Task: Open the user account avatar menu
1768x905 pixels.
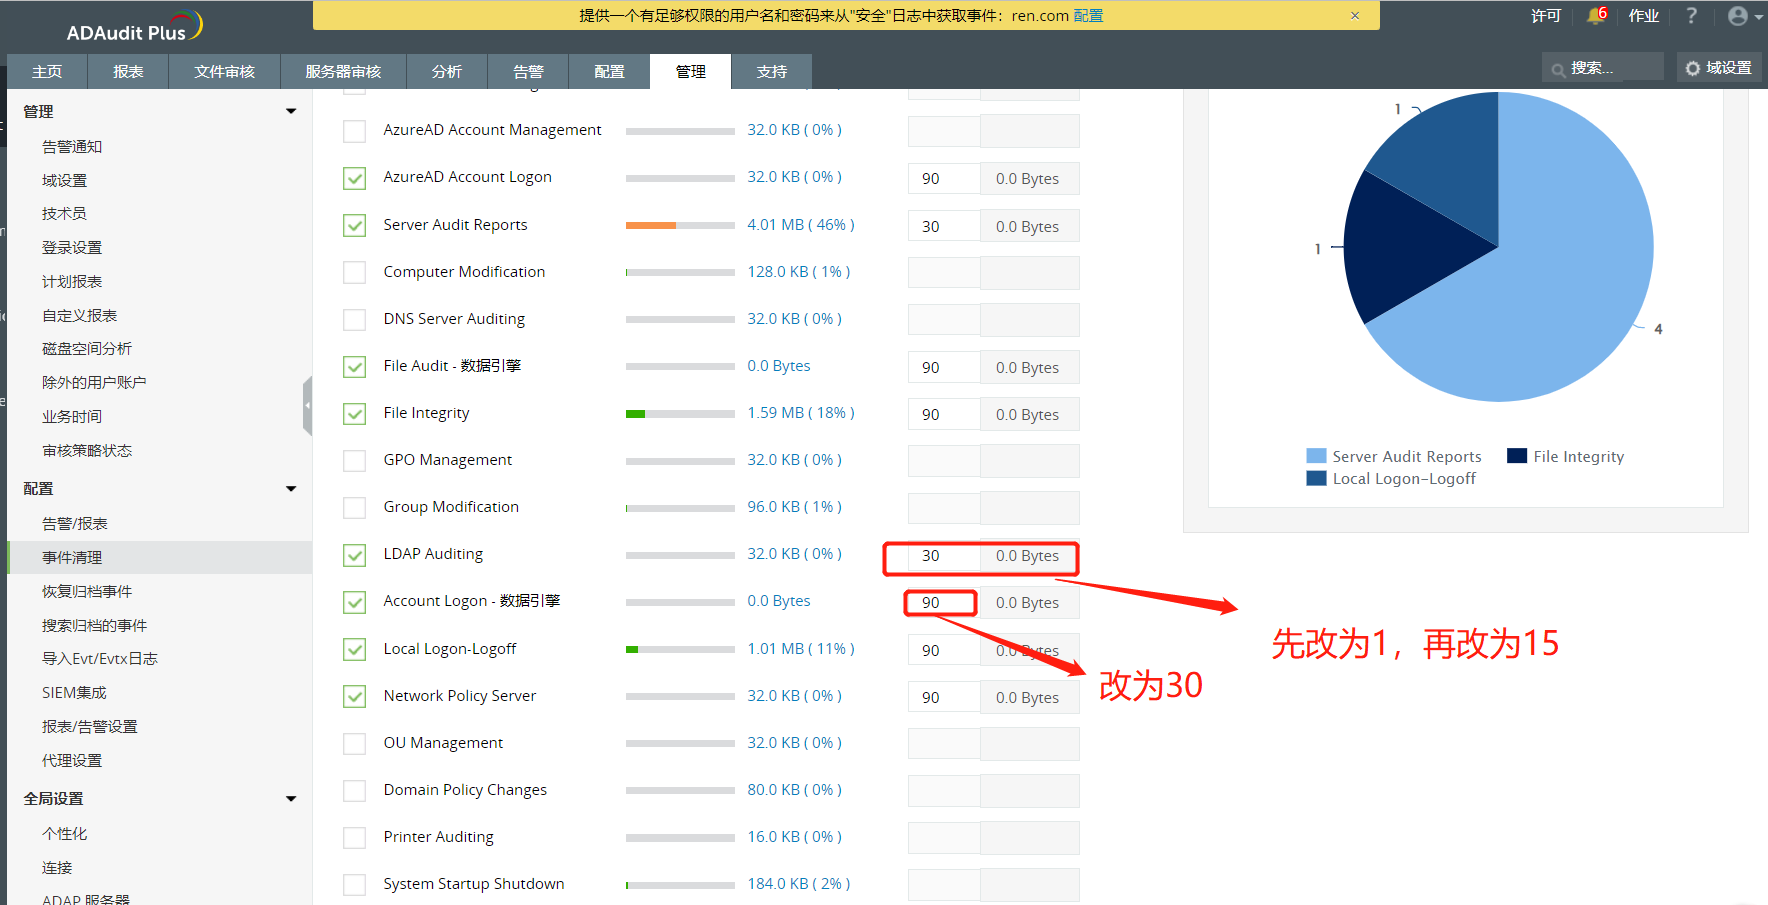Action: pos(1738,16)
